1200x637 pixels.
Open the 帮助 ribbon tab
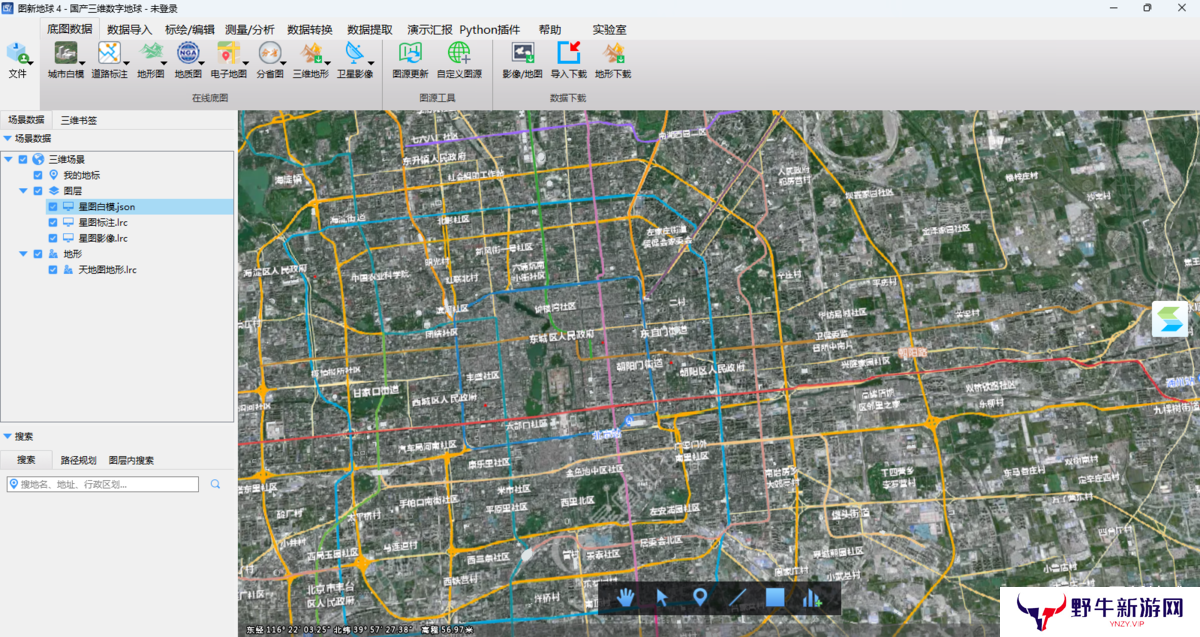coord(550,30)
